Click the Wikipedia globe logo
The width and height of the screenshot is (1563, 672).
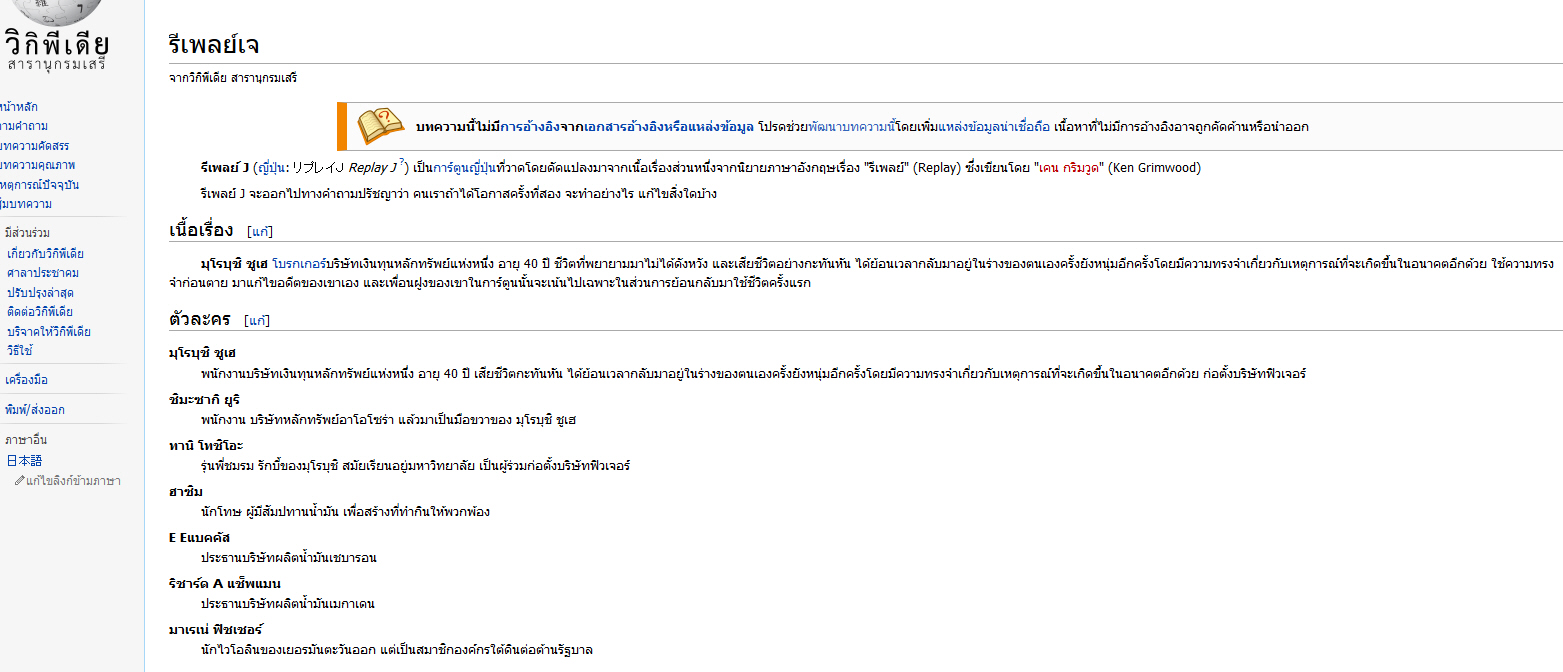(x=55, y=12)
